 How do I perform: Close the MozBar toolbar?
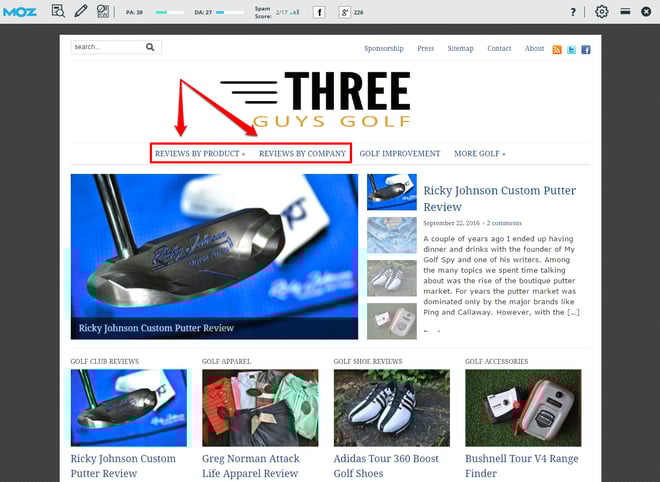click(646, 12)
